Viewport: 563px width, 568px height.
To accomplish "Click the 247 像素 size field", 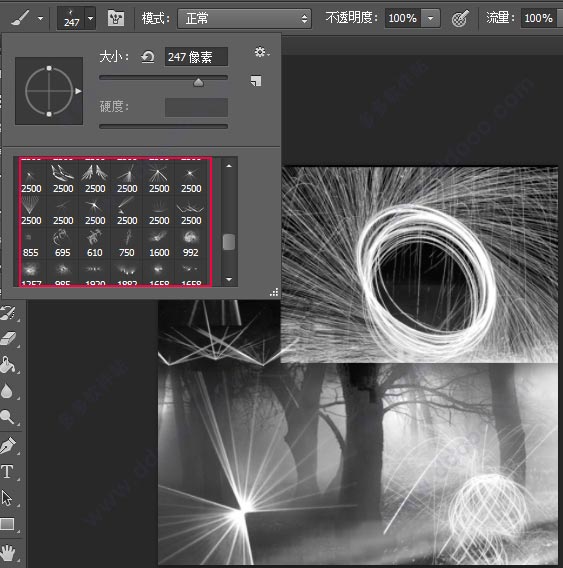I will 196,57.
